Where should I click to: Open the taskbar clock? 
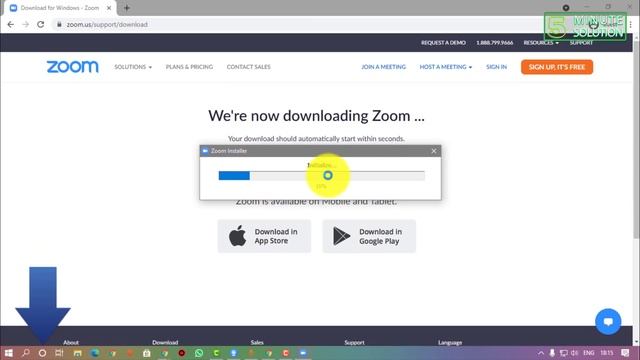pos(607,353)
